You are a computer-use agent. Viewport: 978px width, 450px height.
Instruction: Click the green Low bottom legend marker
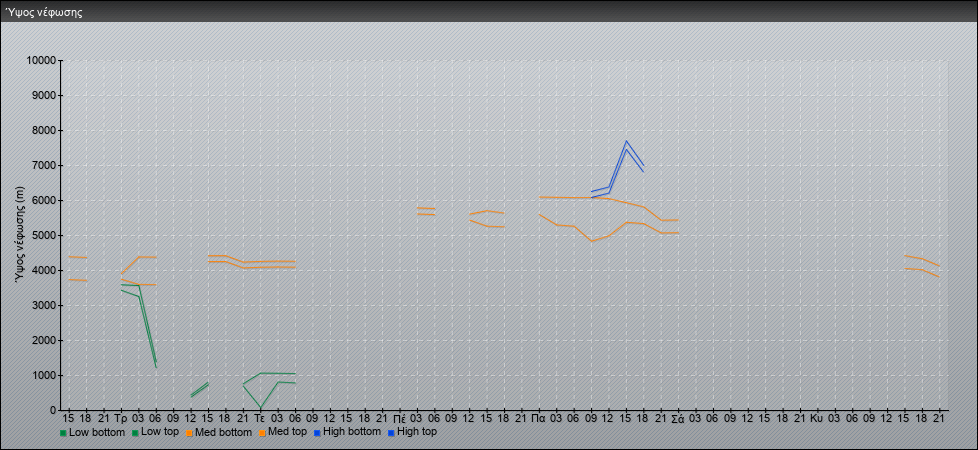64,433
